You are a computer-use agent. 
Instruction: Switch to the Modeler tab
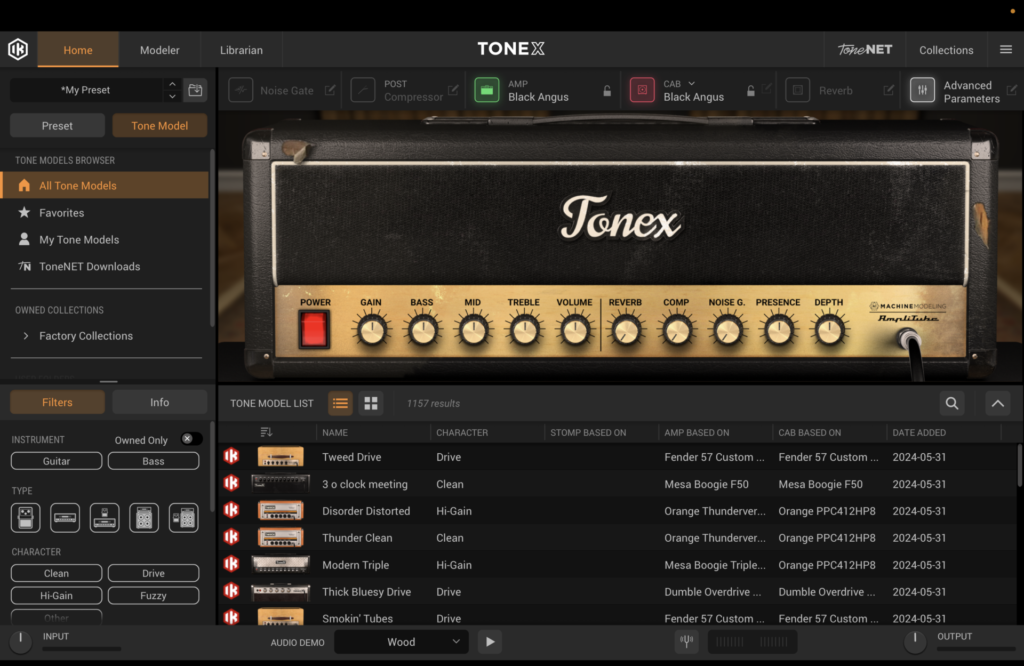pyautogui.click(x=160, y=50)
